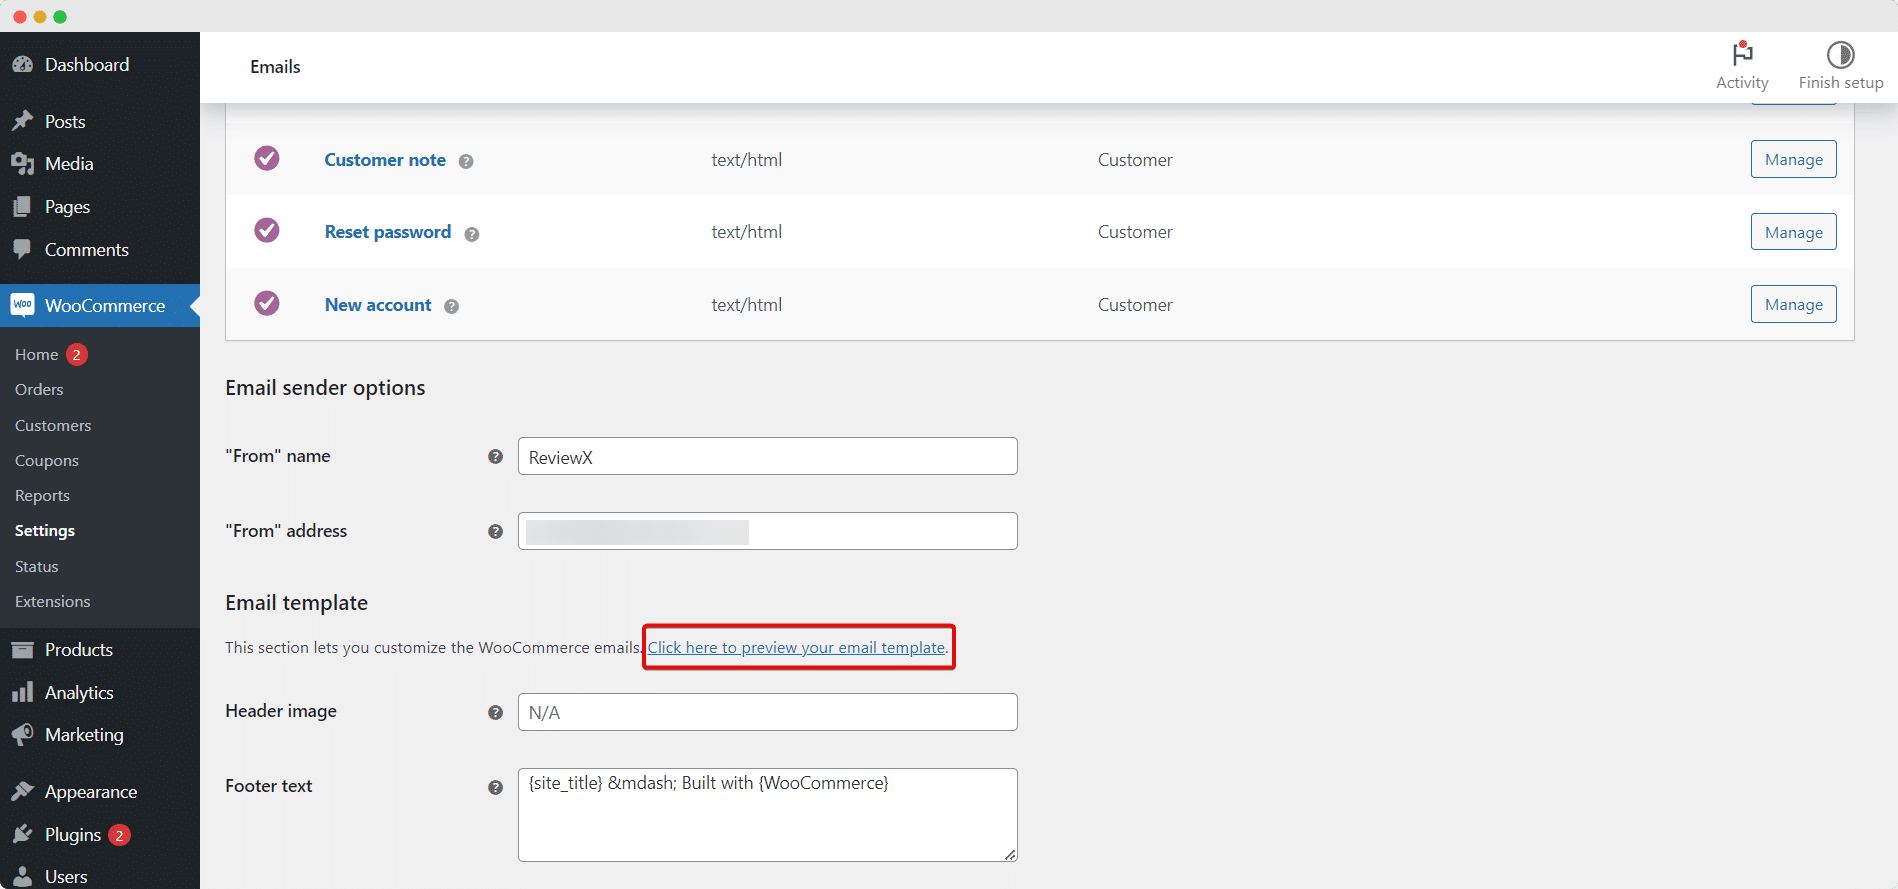The height and width of the screenshot is (889, 1898).
Task: Click the Finish setup progress icon
Action: tap(1840, 54)
